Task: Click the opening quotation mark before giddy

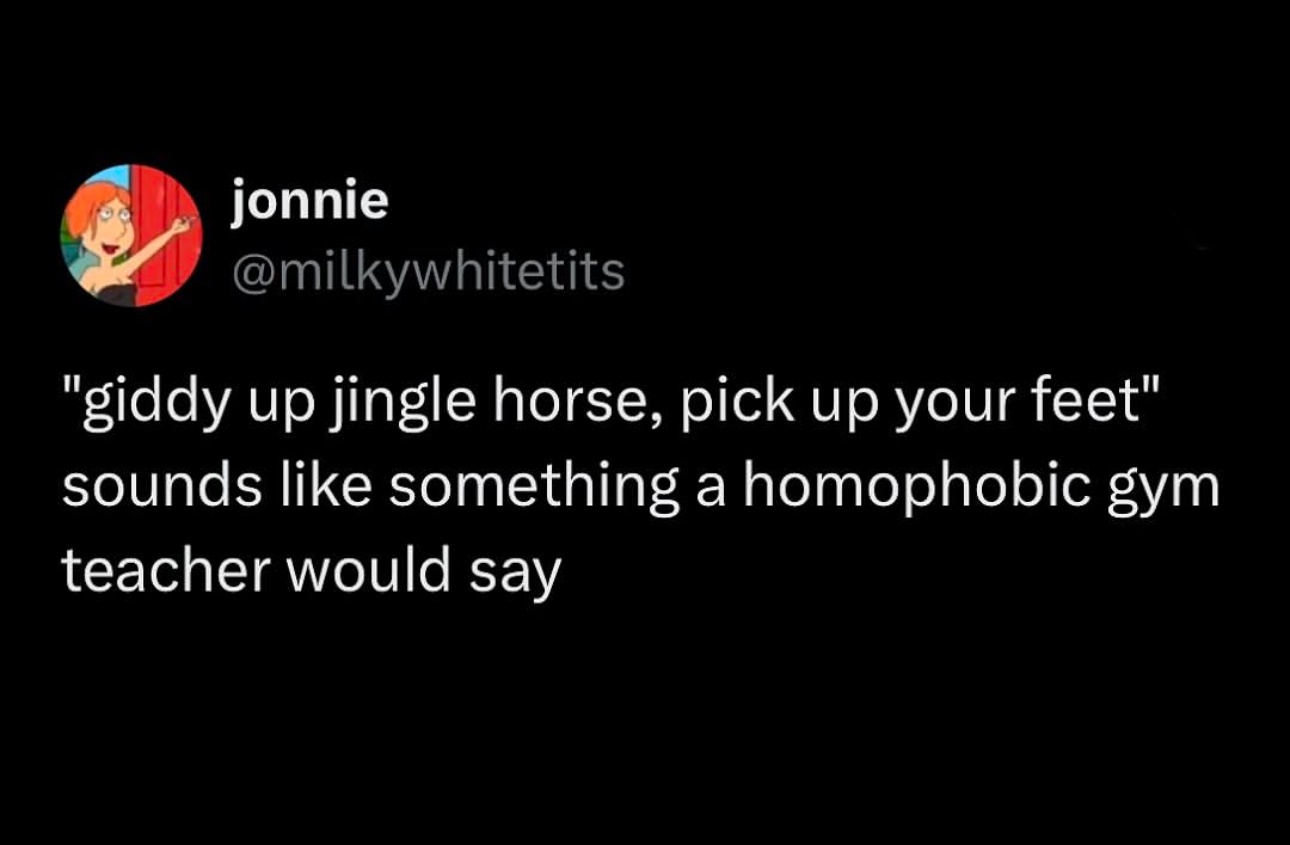Action: click(72, 392)
